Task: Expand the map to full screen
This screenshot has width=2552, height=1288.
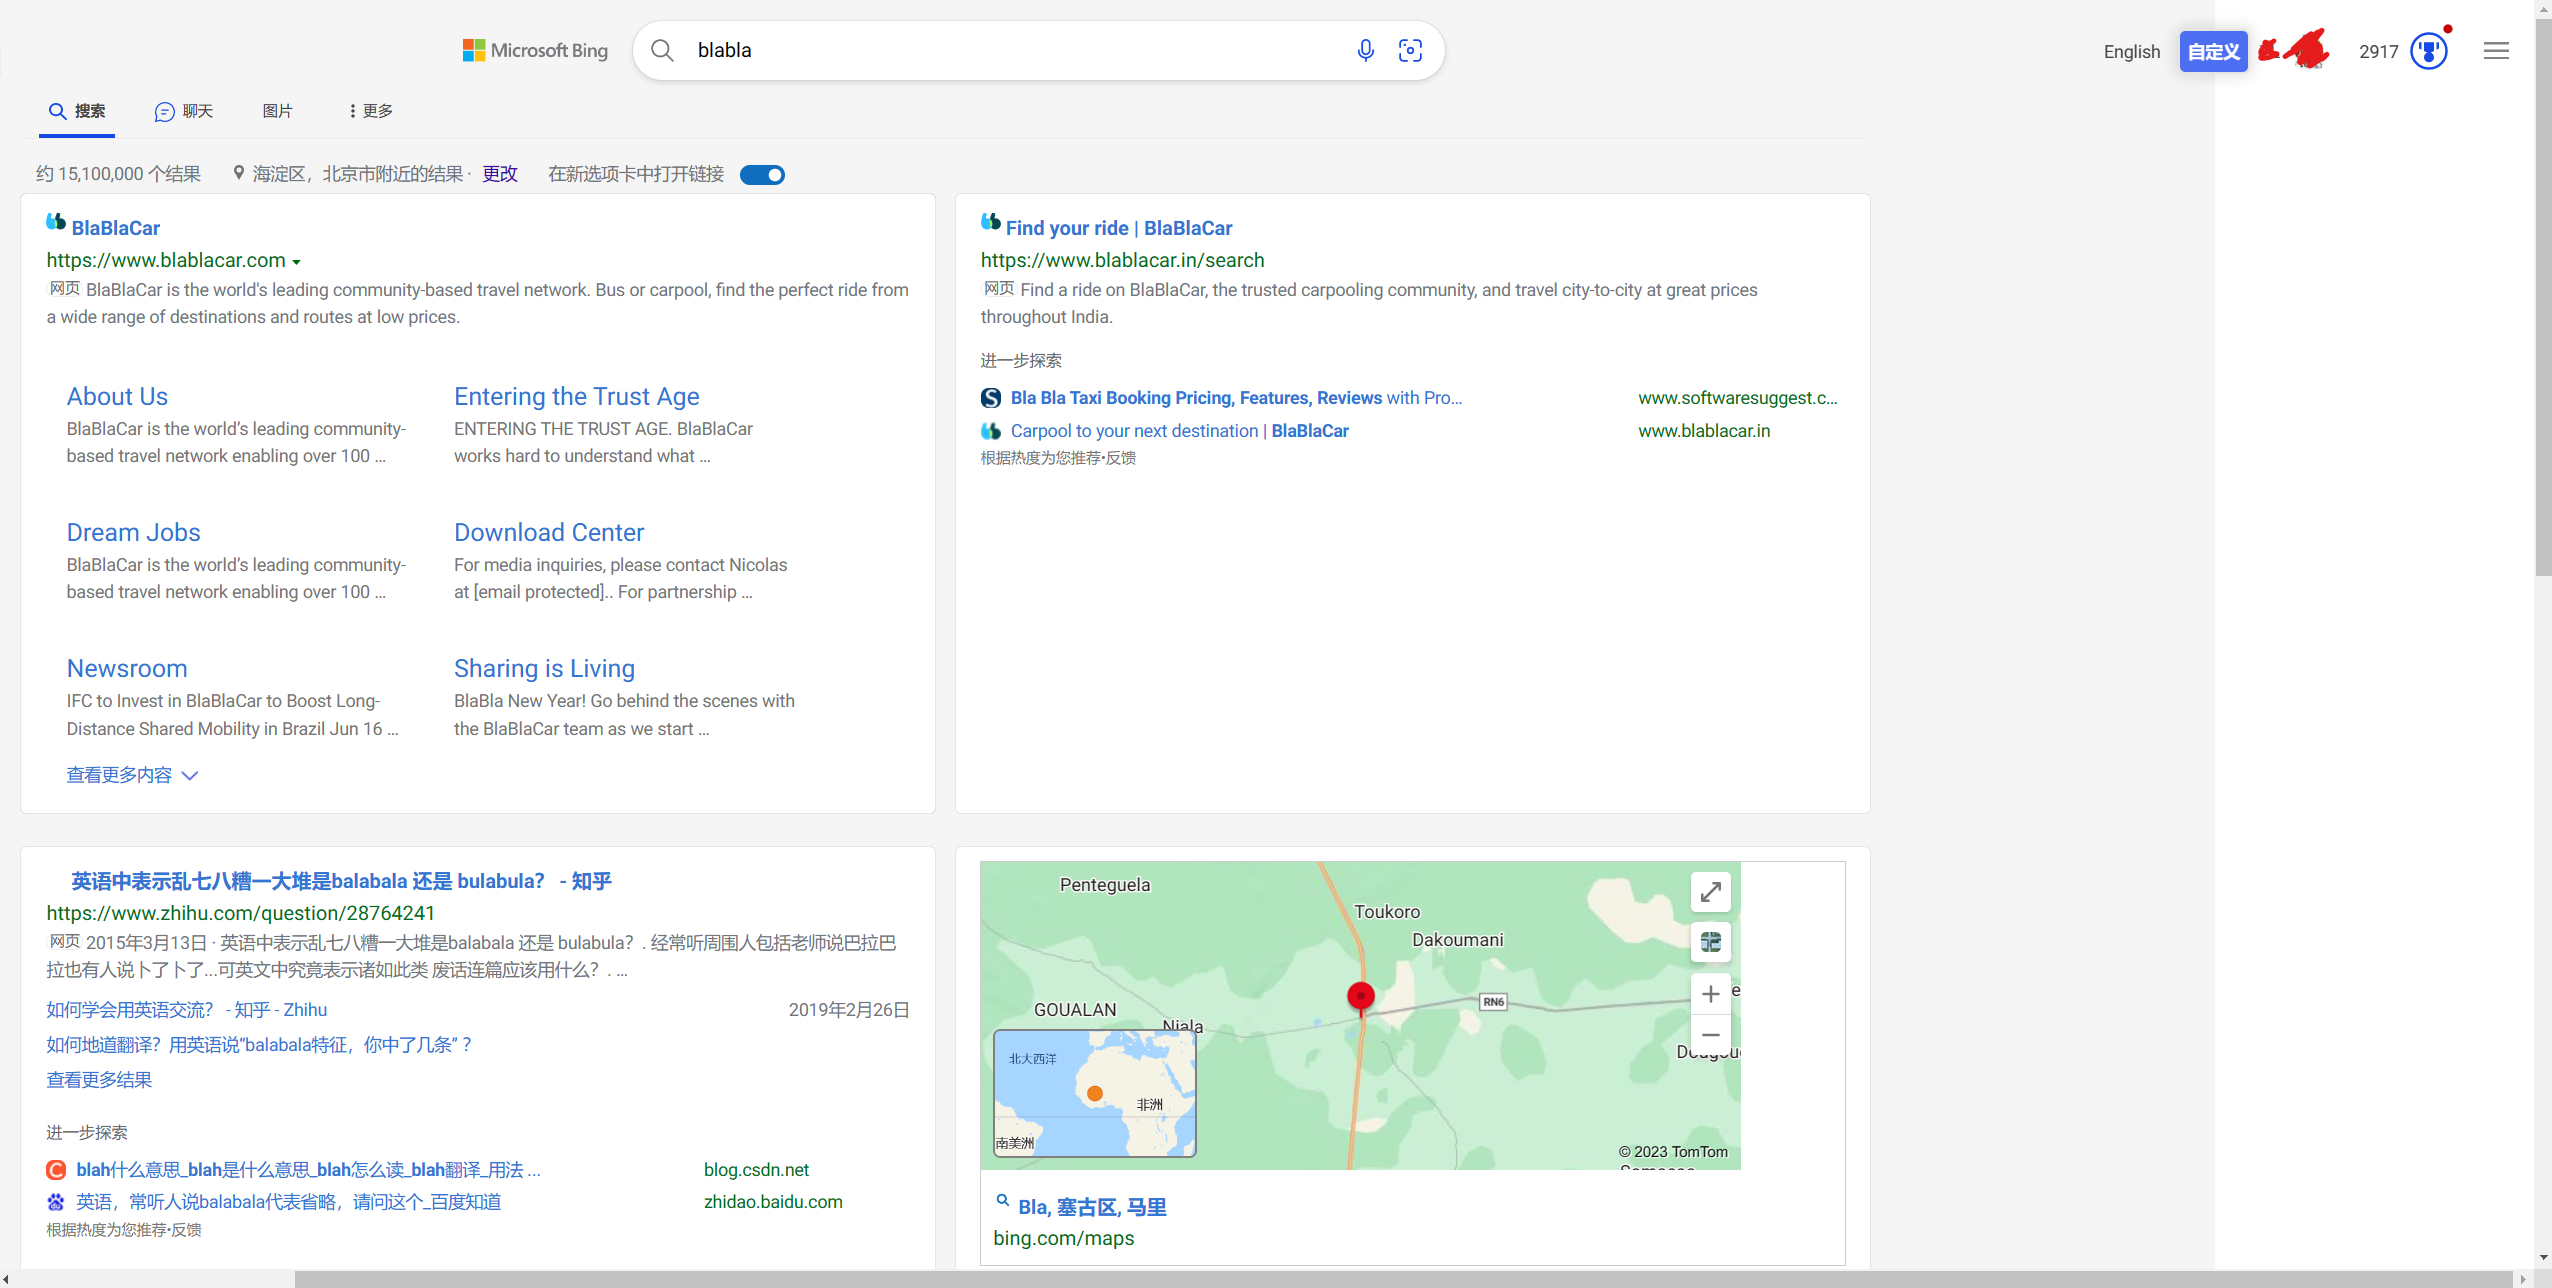Action: point(1710,891)
